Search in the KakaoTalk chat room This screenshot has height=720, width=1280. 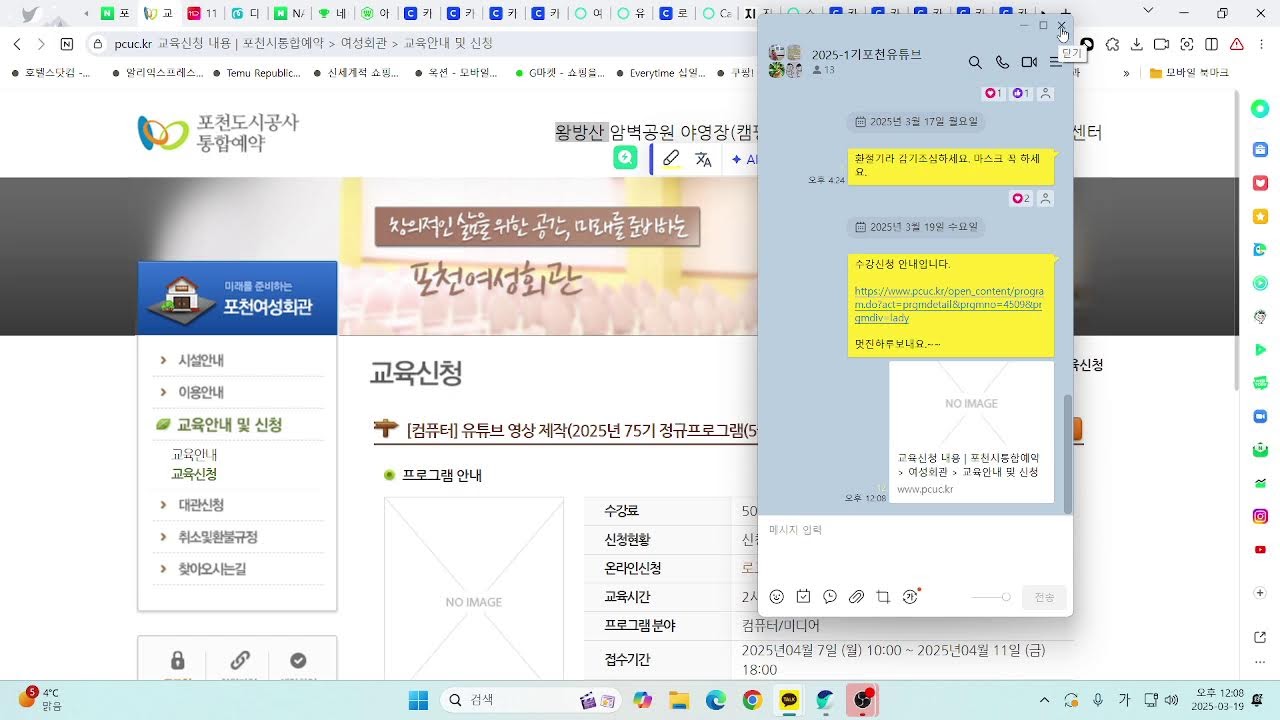975,62
